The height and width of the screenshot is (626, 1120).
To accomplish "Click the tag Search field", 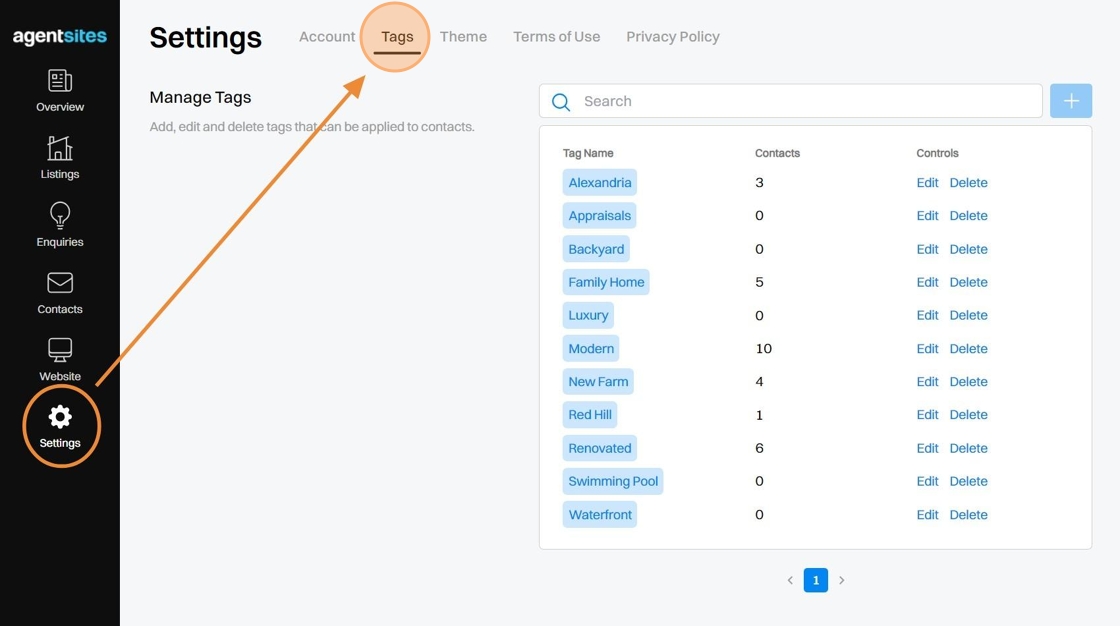I will [x=800, y=101].
